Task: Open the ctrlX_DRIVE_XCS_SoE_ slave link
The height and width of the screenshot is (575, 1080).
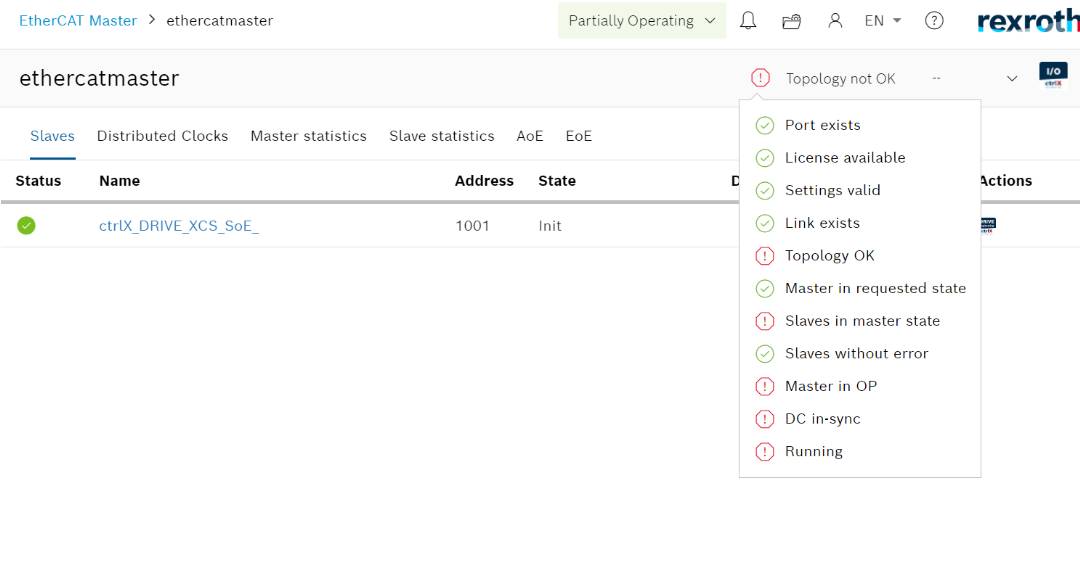Action: [x=178, y=226]
